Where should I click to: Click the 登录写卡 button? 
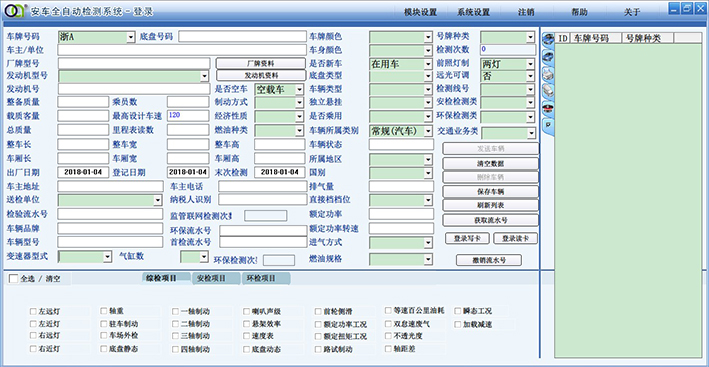click(x=468, y=238)
